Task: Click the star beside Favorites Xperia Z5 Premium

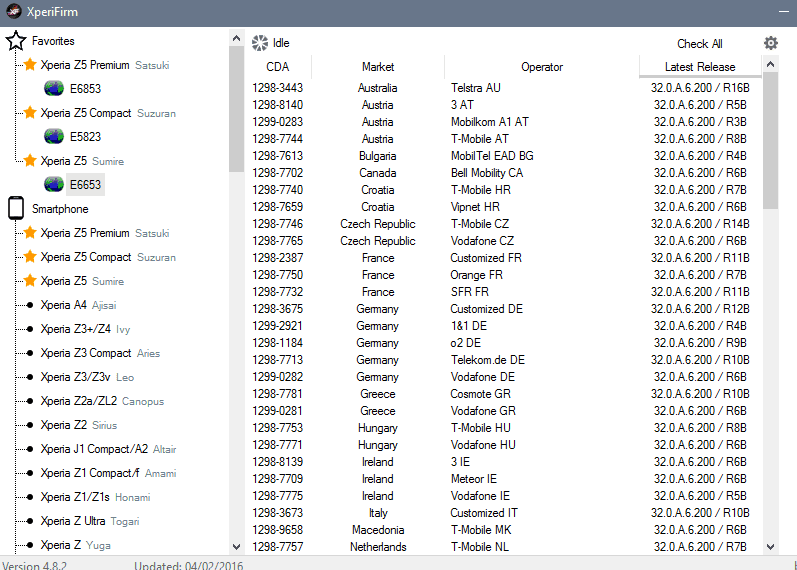Action: 30,65
